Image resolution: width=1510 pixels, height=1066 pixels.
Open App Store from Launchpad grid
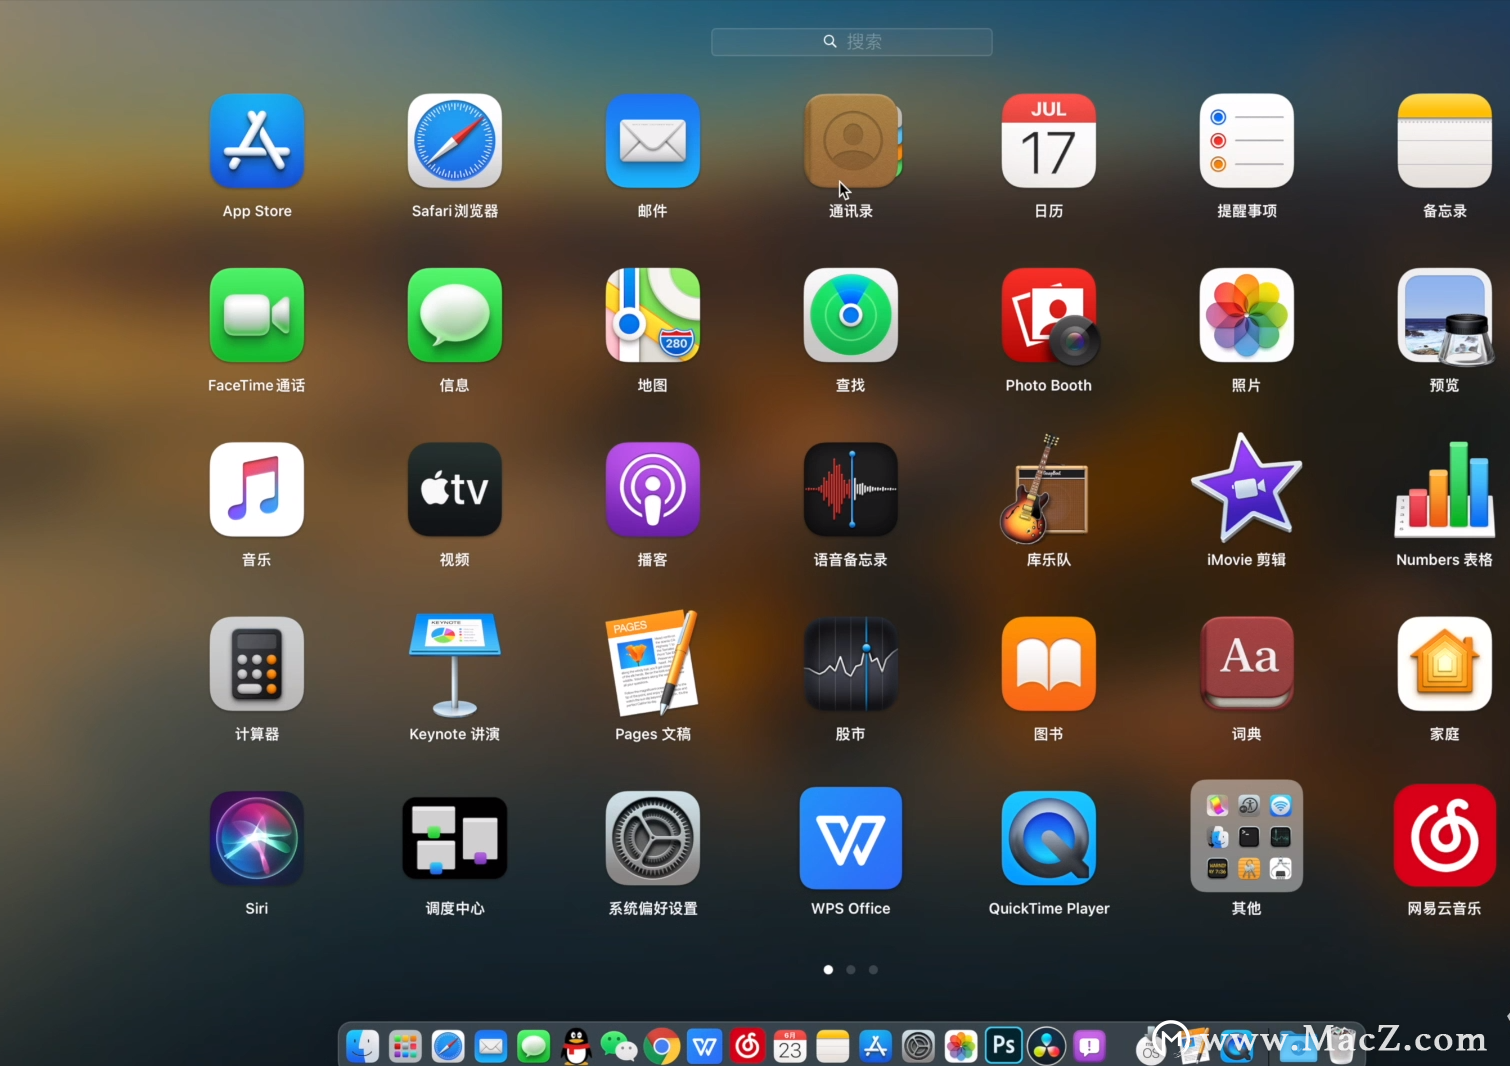257,141
